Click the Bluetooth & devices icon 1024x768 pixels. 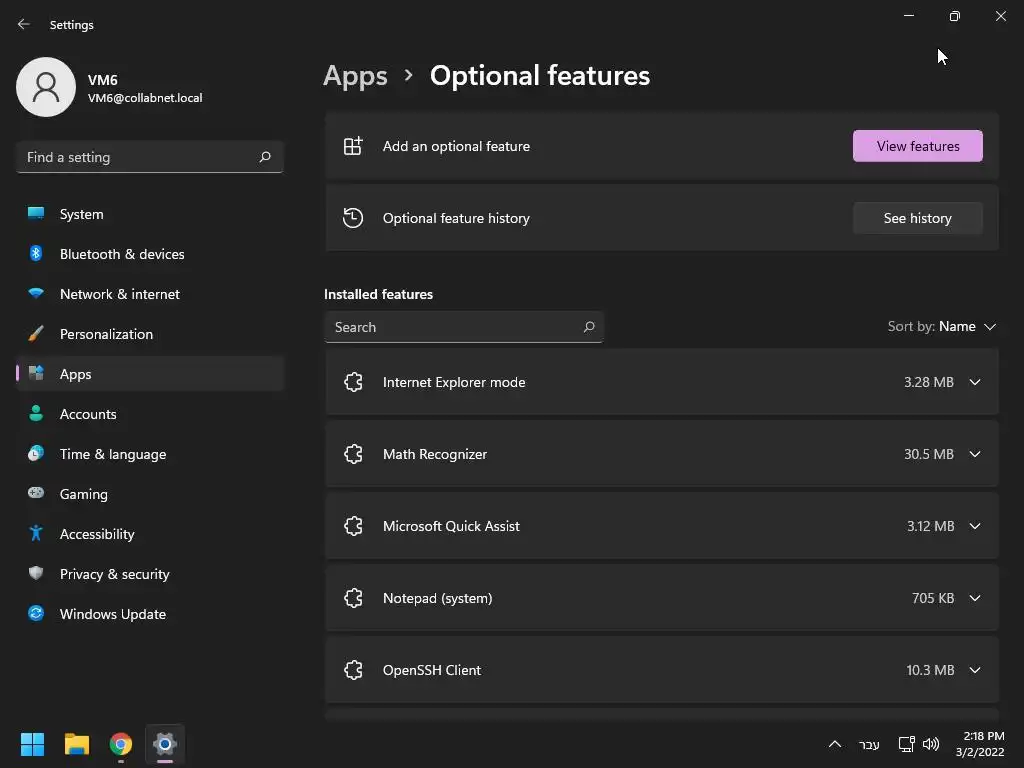point(36,254)
